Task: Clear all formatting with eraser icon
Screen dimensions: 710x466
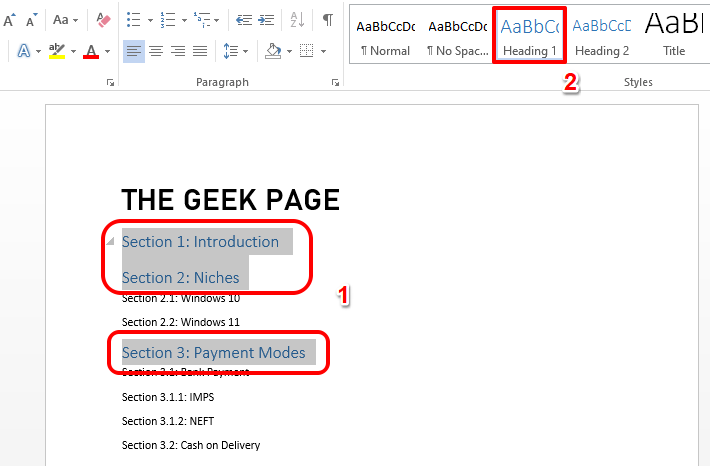Action: click(x=104, y=20)
